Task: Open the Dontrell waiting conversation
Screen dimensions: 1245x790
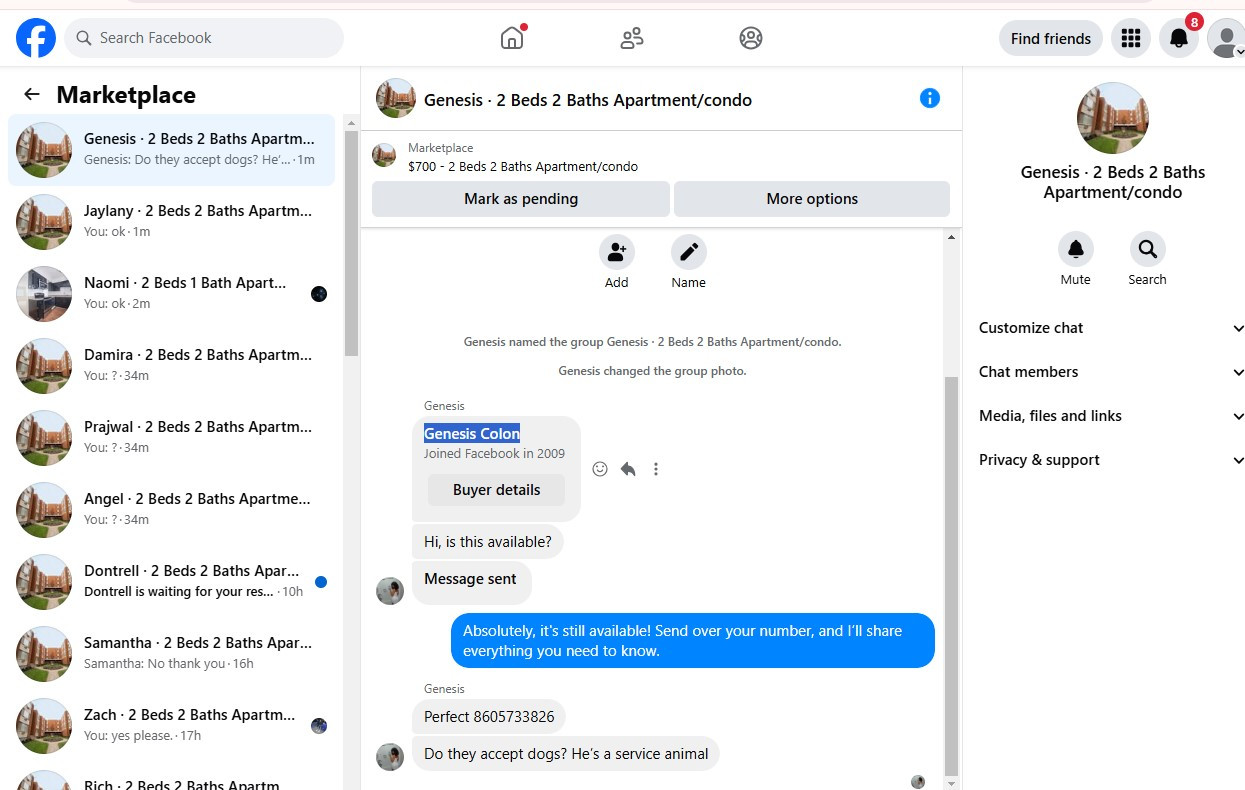Action: click(172, 582)
